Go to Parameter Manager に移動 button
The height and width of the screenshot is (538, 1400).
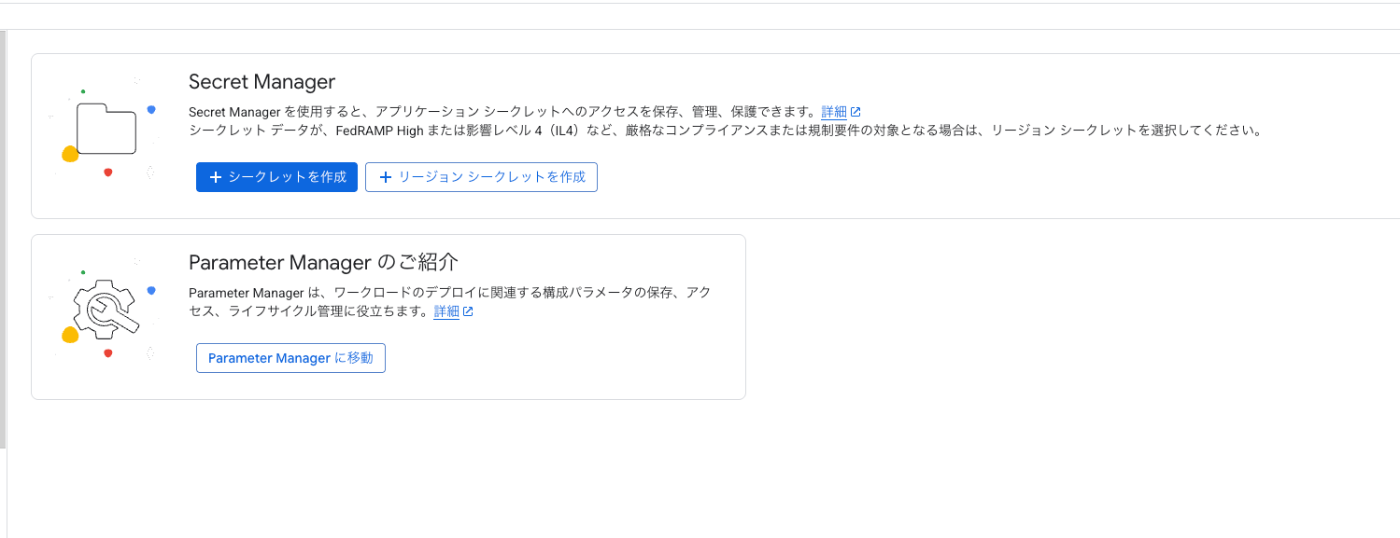click(x=291, y=358)
